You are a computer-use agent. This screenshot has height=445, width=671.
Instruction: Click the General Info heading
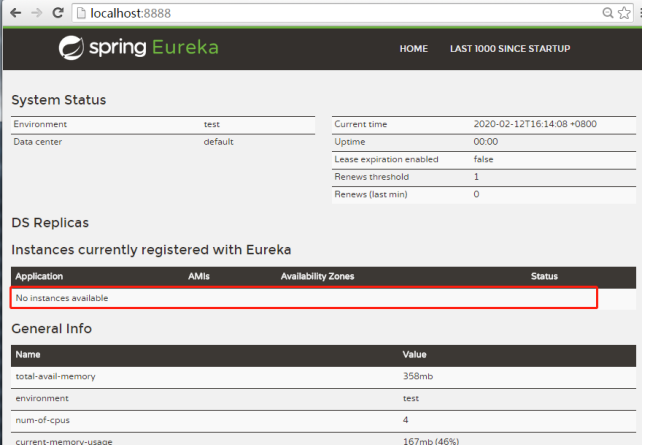pyautogui.click(x=51, y=329)
